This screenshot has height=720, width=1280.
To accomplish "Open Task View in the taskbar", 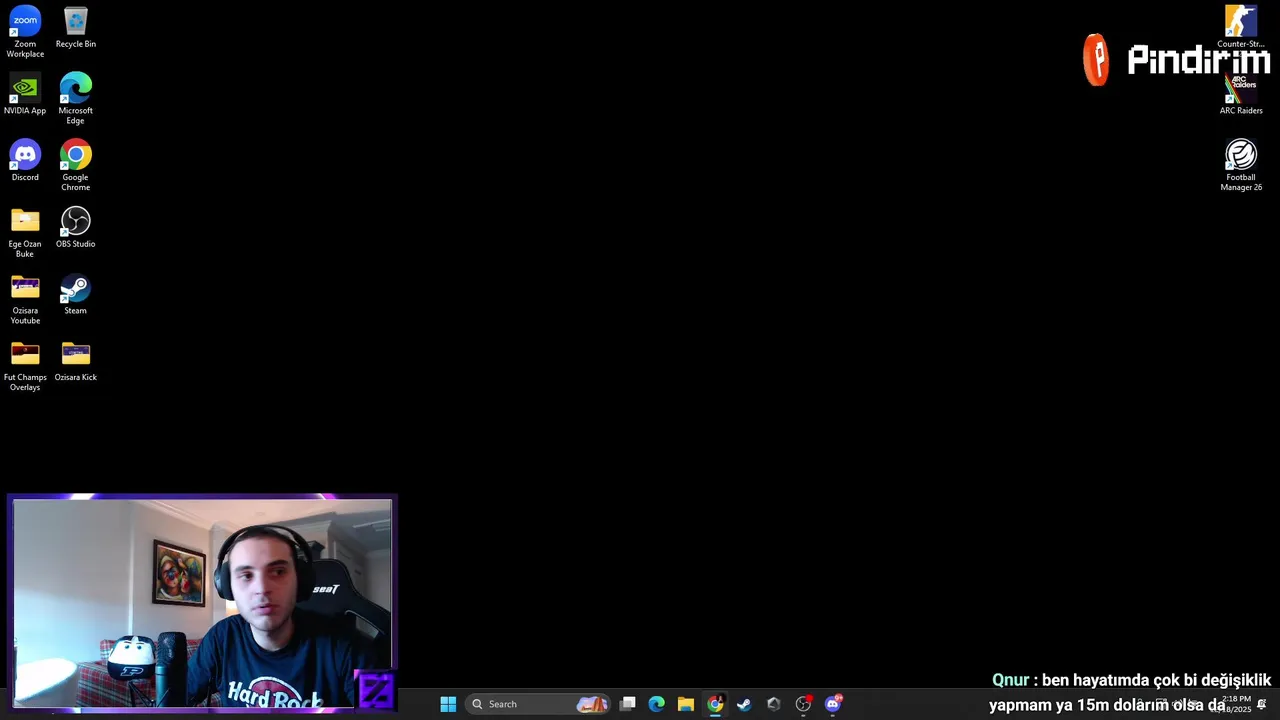I will [628, 704].
